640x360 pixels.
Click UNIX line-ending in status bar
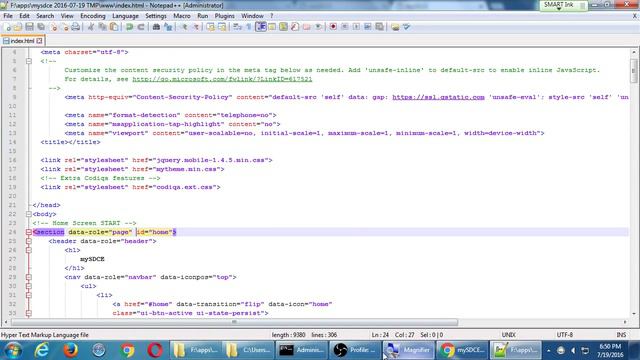tap(508, 335)
